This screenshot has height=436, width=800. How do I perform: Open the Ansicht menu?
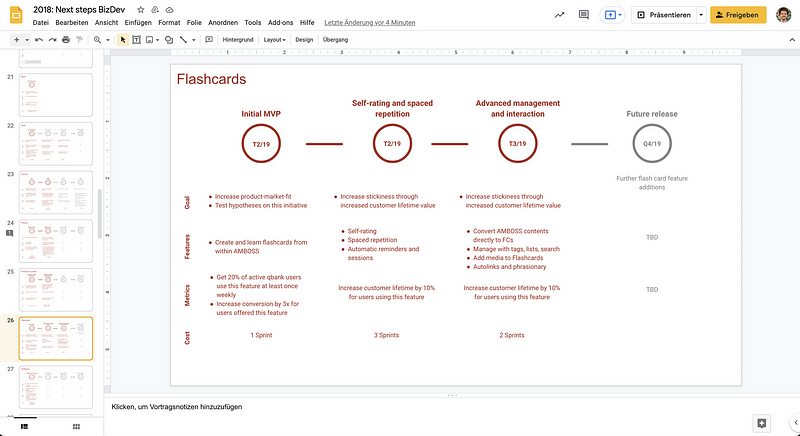click(107, 22)
